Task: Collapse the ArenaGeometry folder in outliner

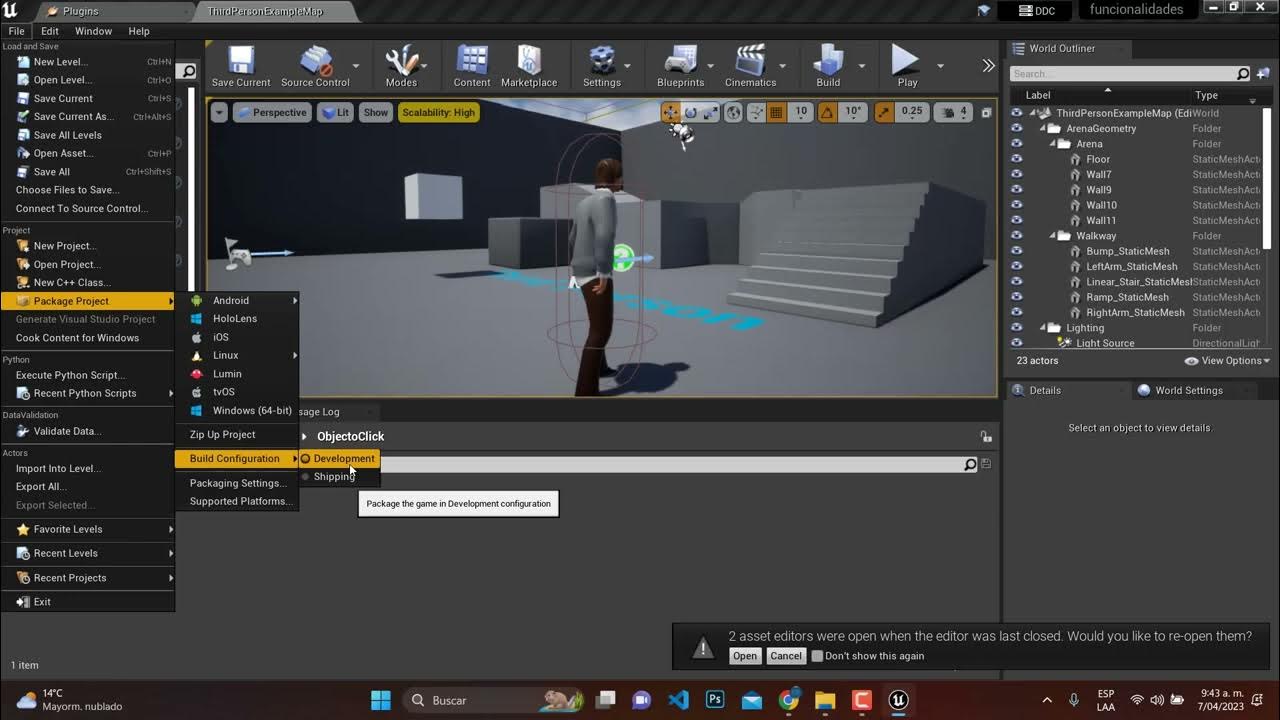Action: pos(1042,128)
